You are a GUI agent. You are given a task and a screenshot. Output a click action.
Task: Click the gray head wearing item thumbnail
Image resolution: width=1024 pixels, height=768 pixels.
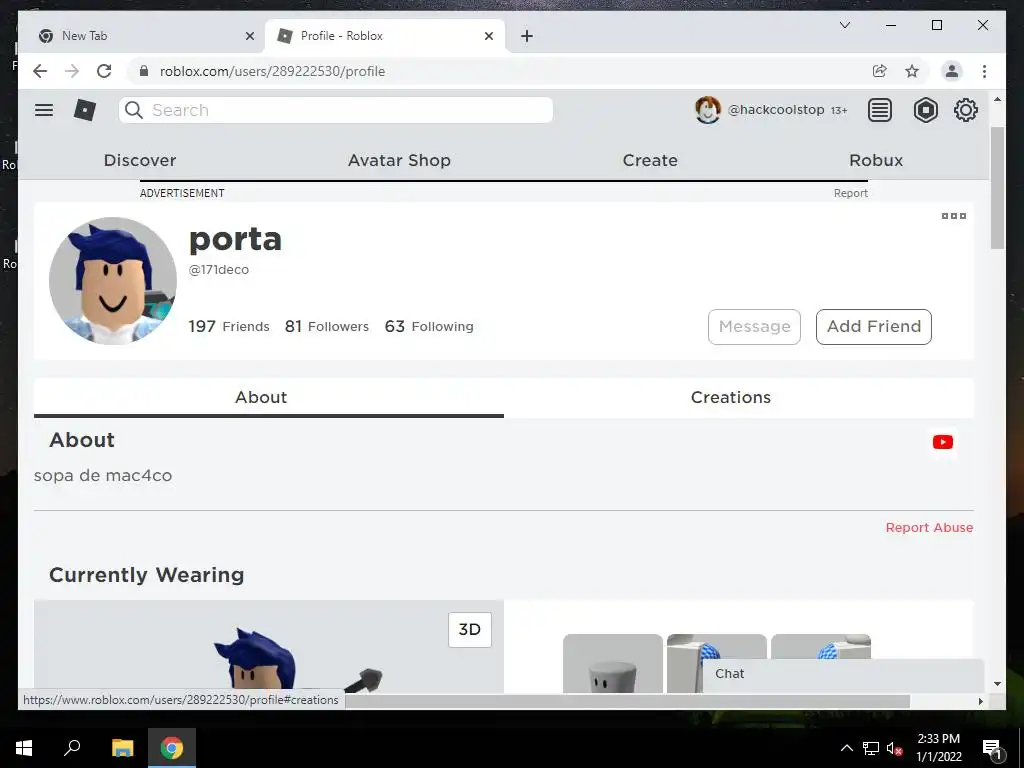[x=613, y=664]
